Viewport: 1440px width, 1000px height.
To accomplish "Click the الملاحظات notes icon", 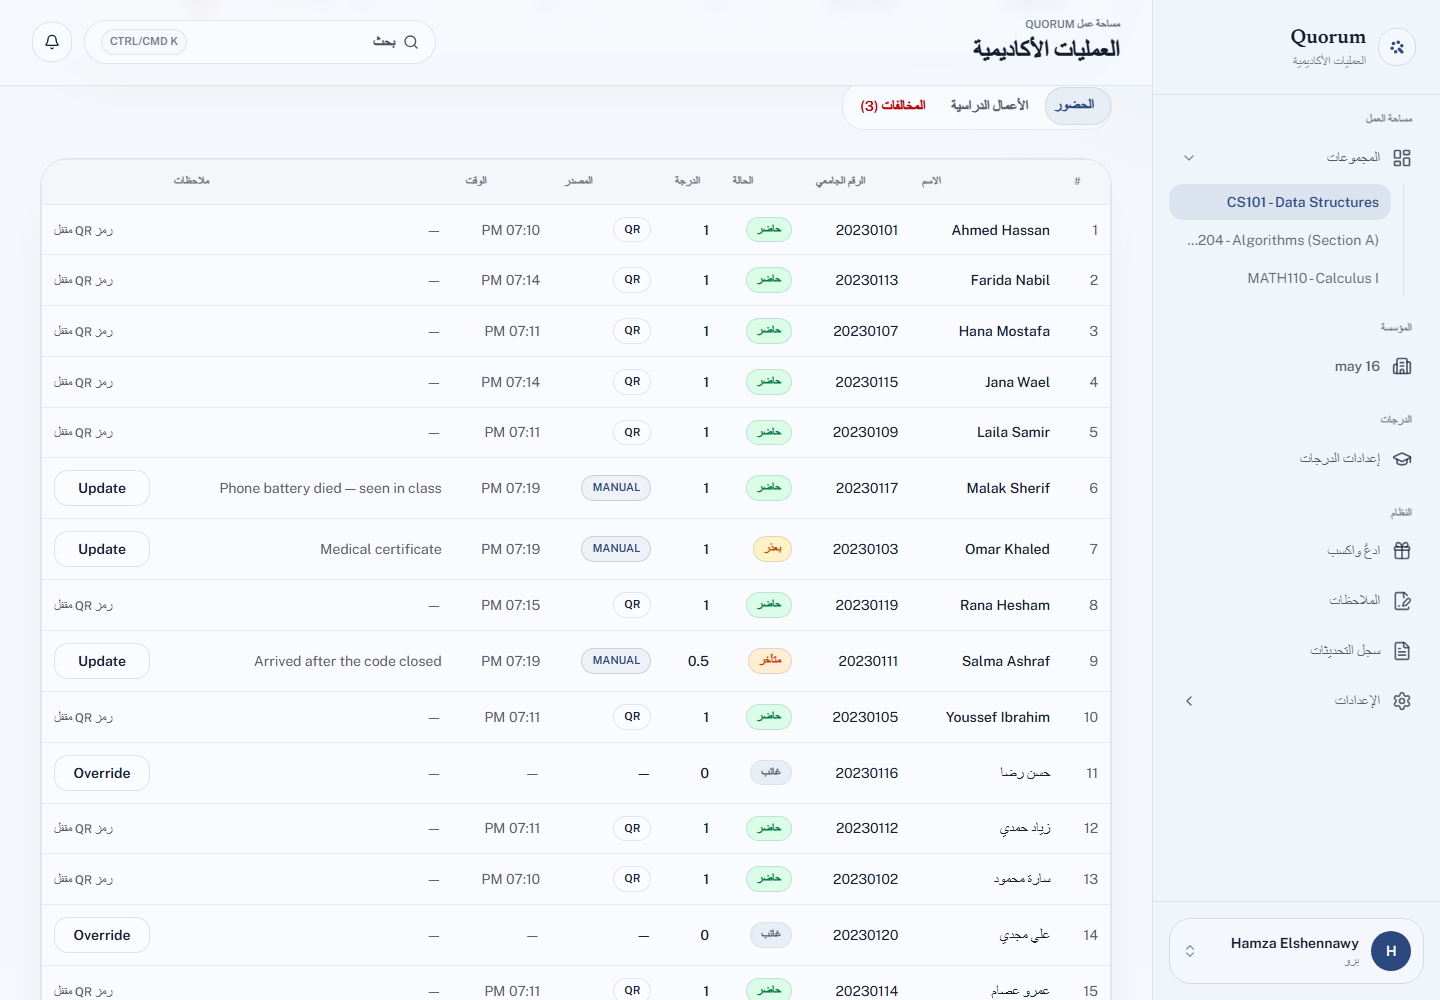I will coord(1402,600).
